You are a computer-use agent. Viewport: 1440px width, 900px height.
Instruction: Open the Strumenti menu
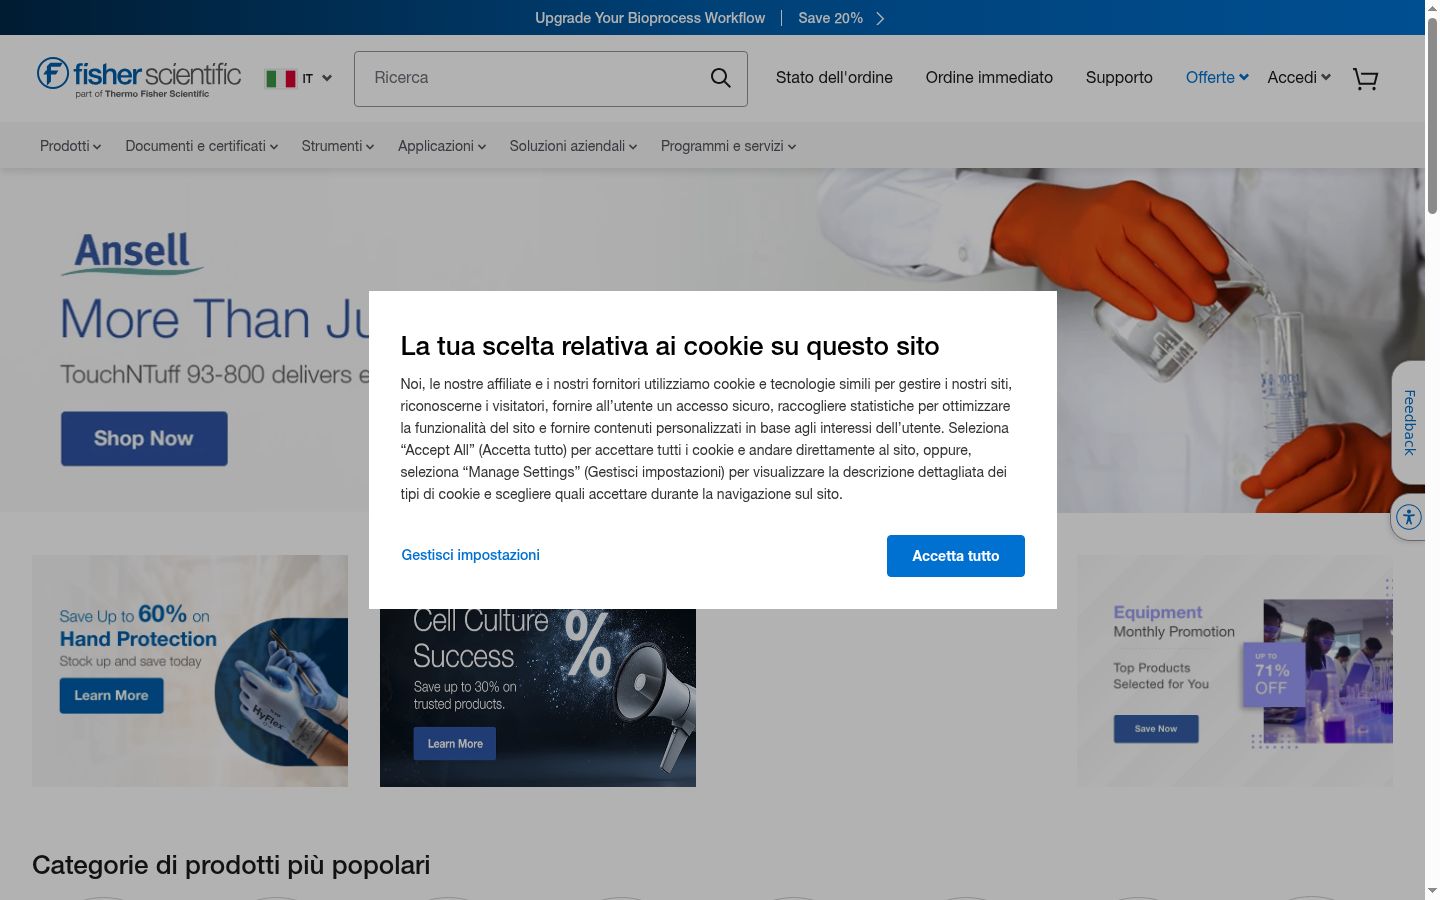tap(338, 146)
